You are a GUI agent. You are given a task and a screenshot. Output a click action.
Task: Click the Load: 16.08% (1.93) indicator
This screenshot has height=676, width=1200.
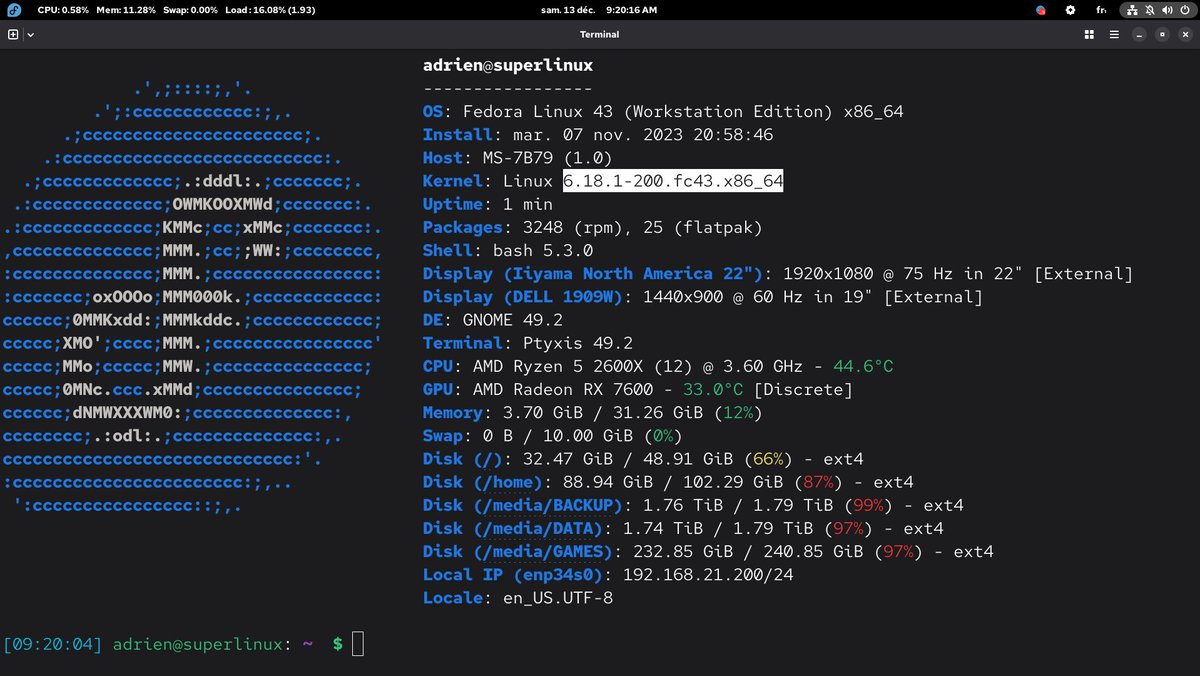(270, 9)
